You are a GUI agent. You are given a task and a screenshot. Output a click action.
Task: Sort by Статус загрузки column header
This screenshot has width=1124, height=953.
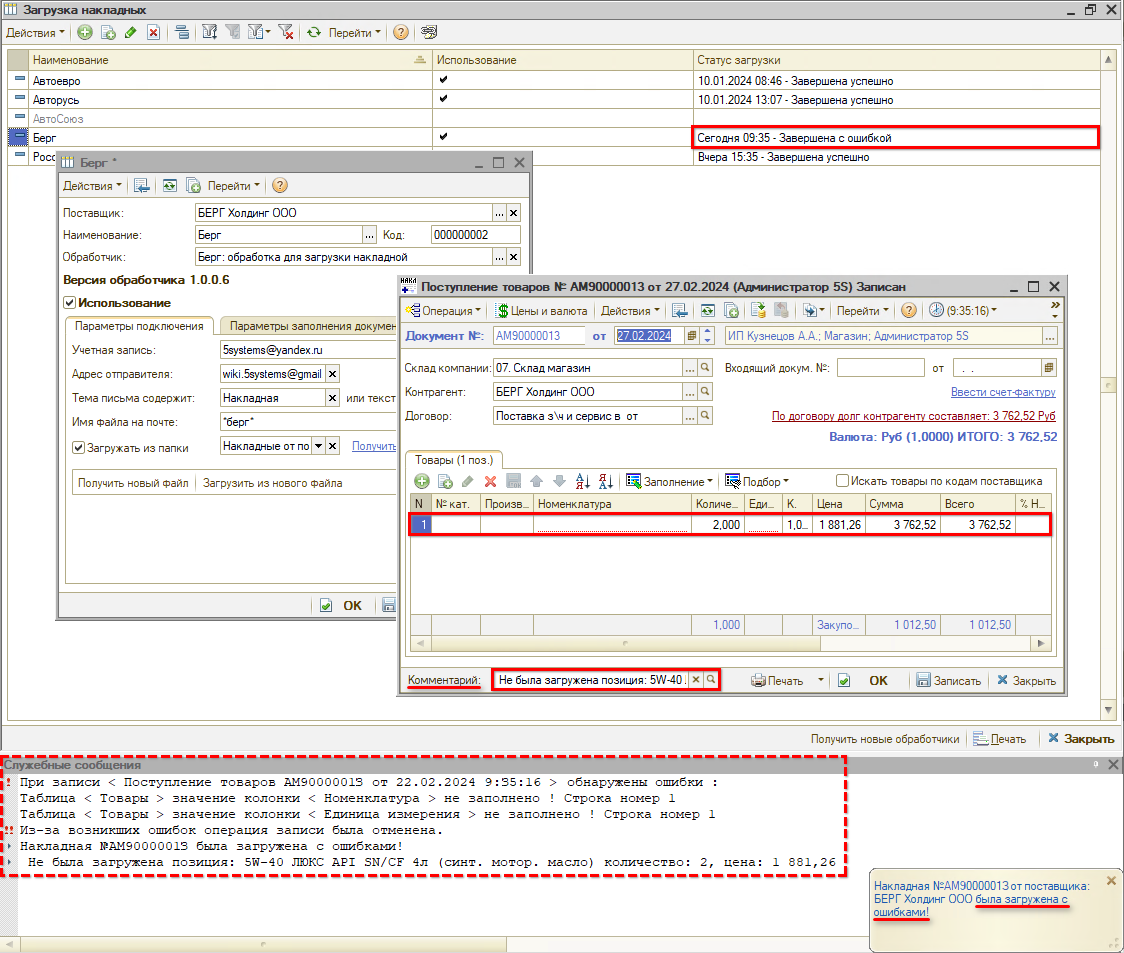click(896, 60)
